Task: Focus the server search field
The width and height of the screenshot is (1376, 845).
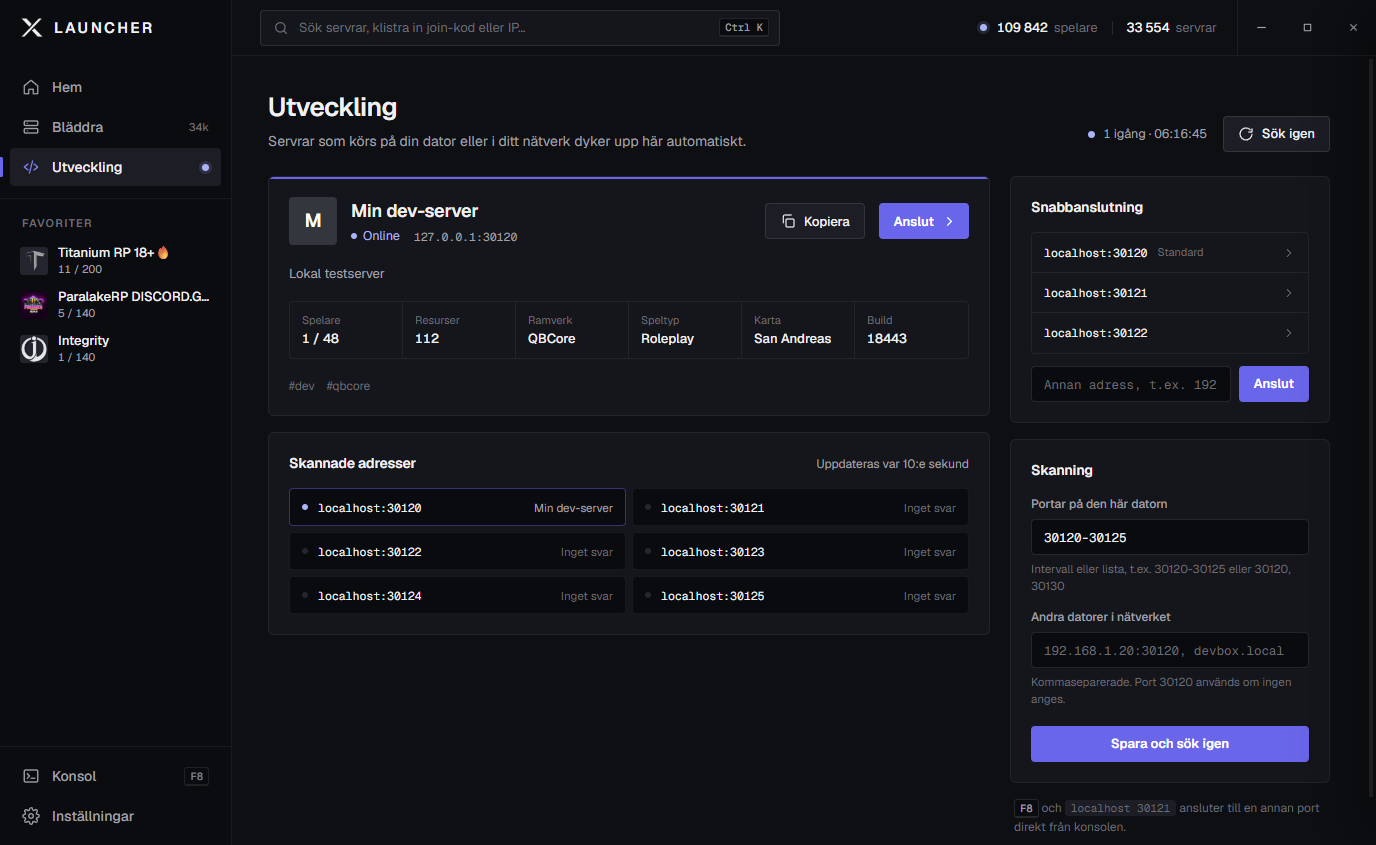Action: click(x=520, y=28)
